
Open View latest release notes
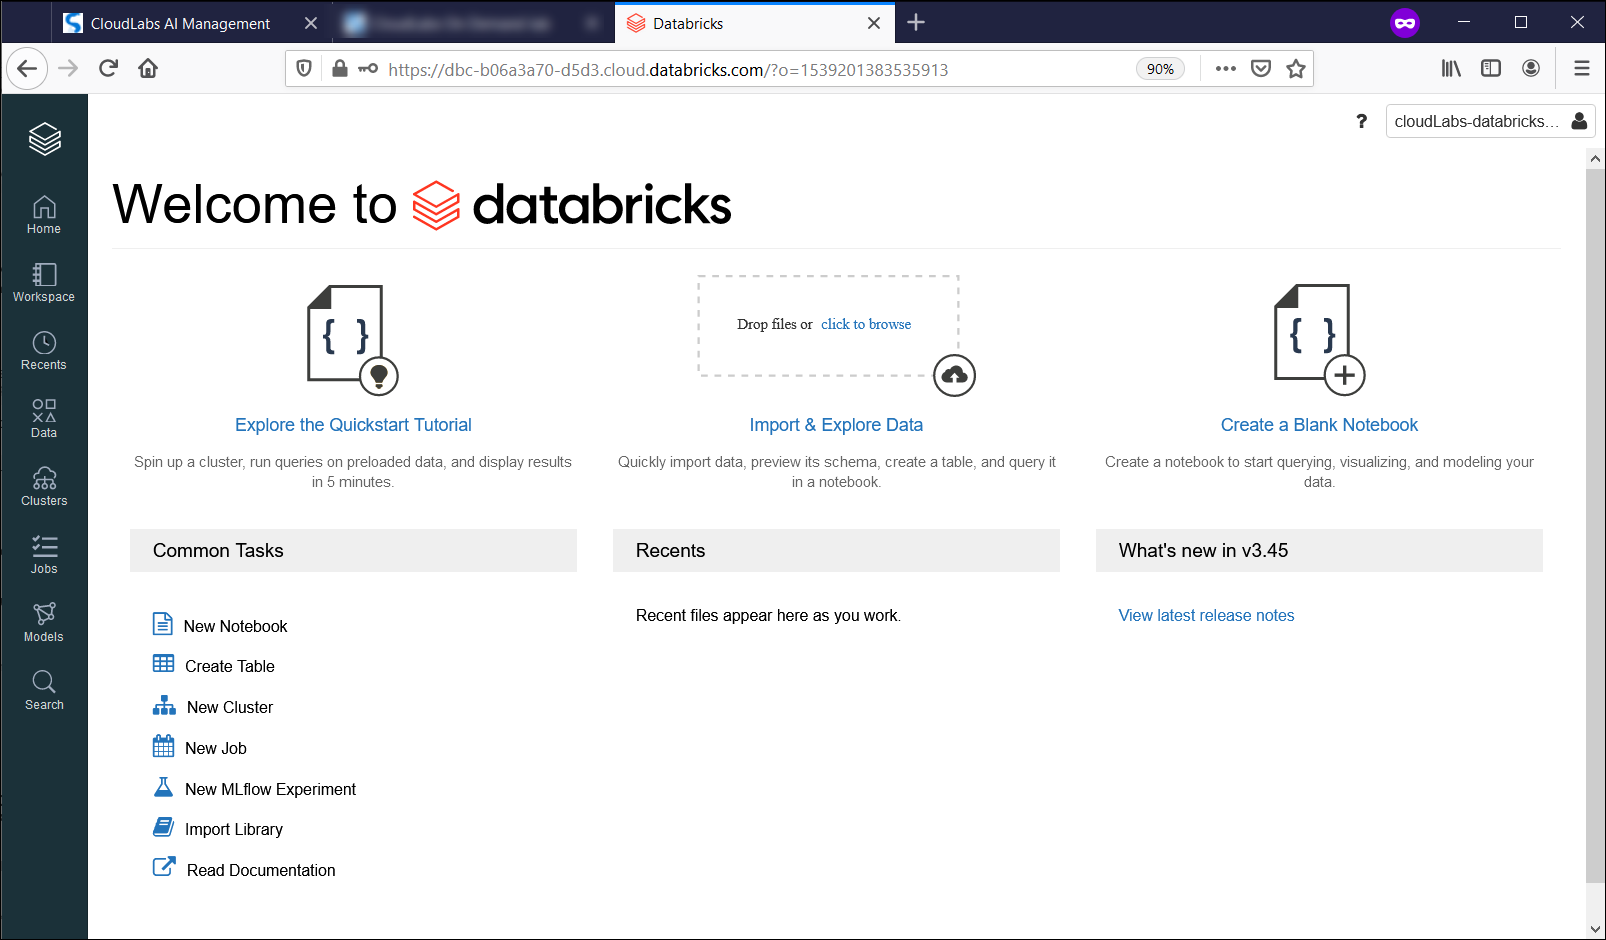1206,616
